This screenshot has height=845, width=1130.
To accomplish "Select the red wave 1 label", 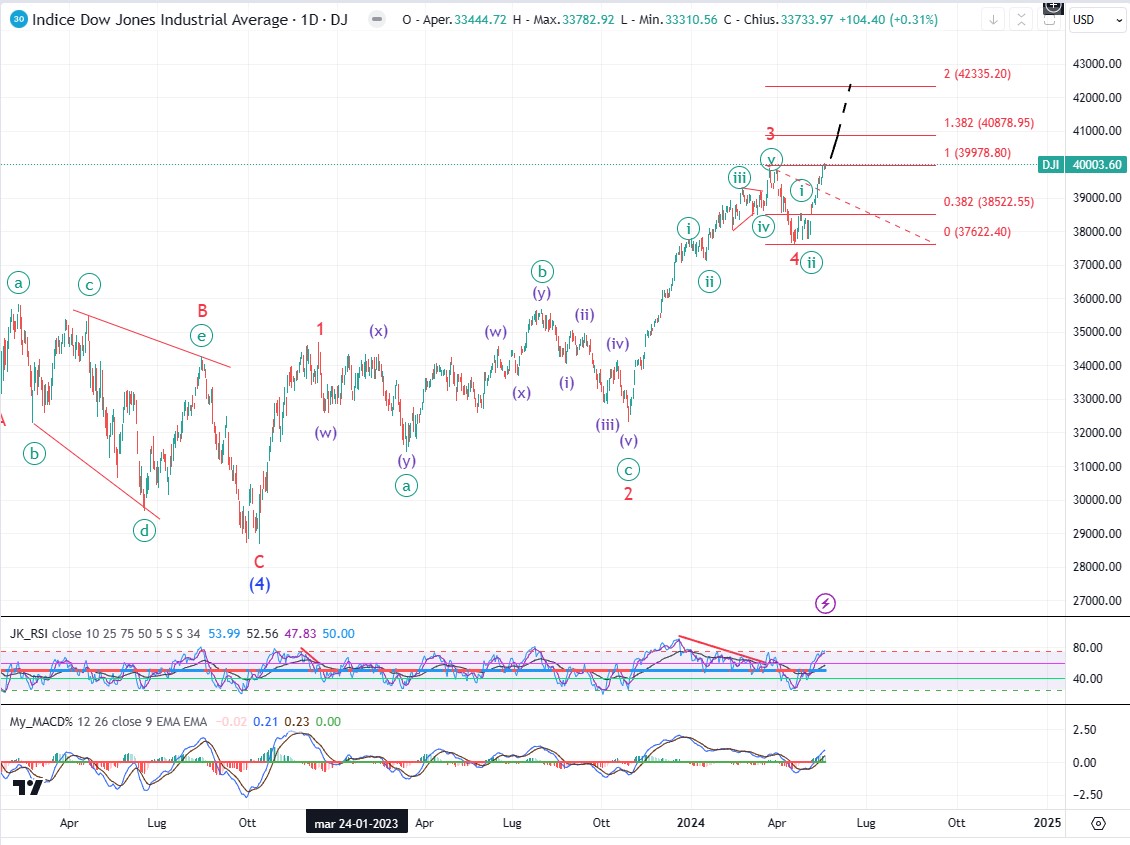I will tap(320, 329).
